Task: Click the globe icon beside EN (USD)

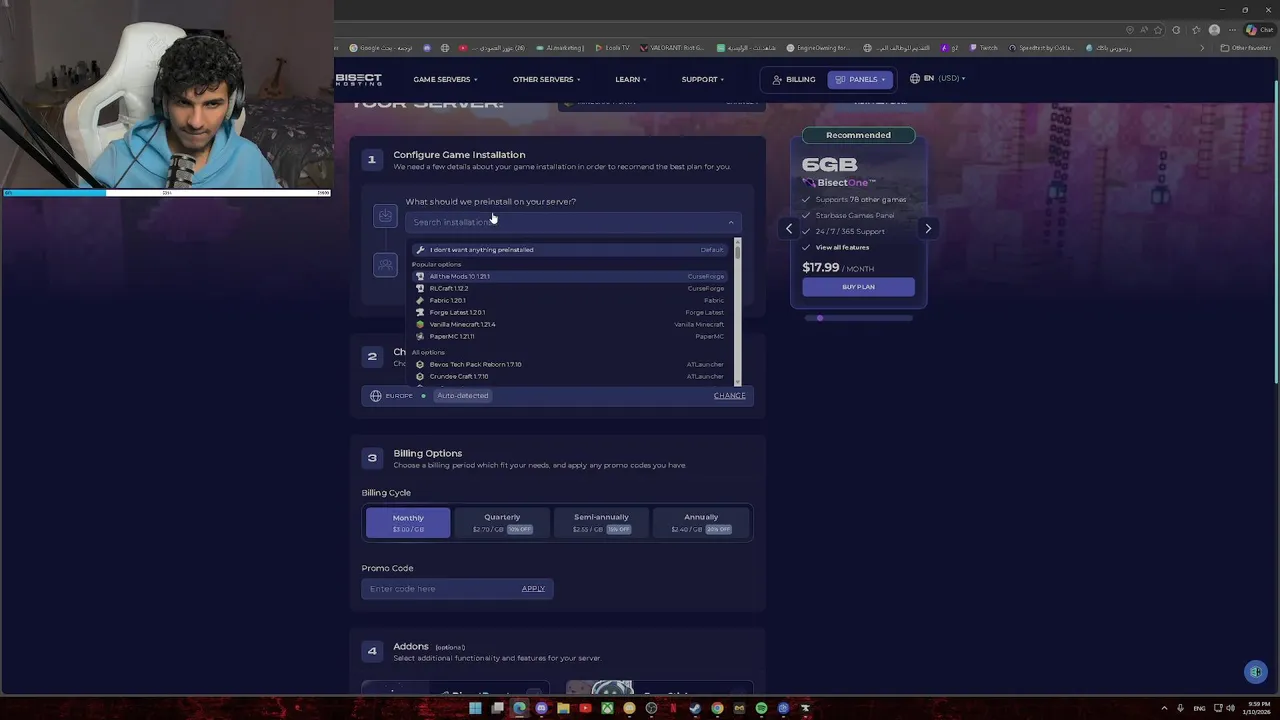Action: coord(915,78)
